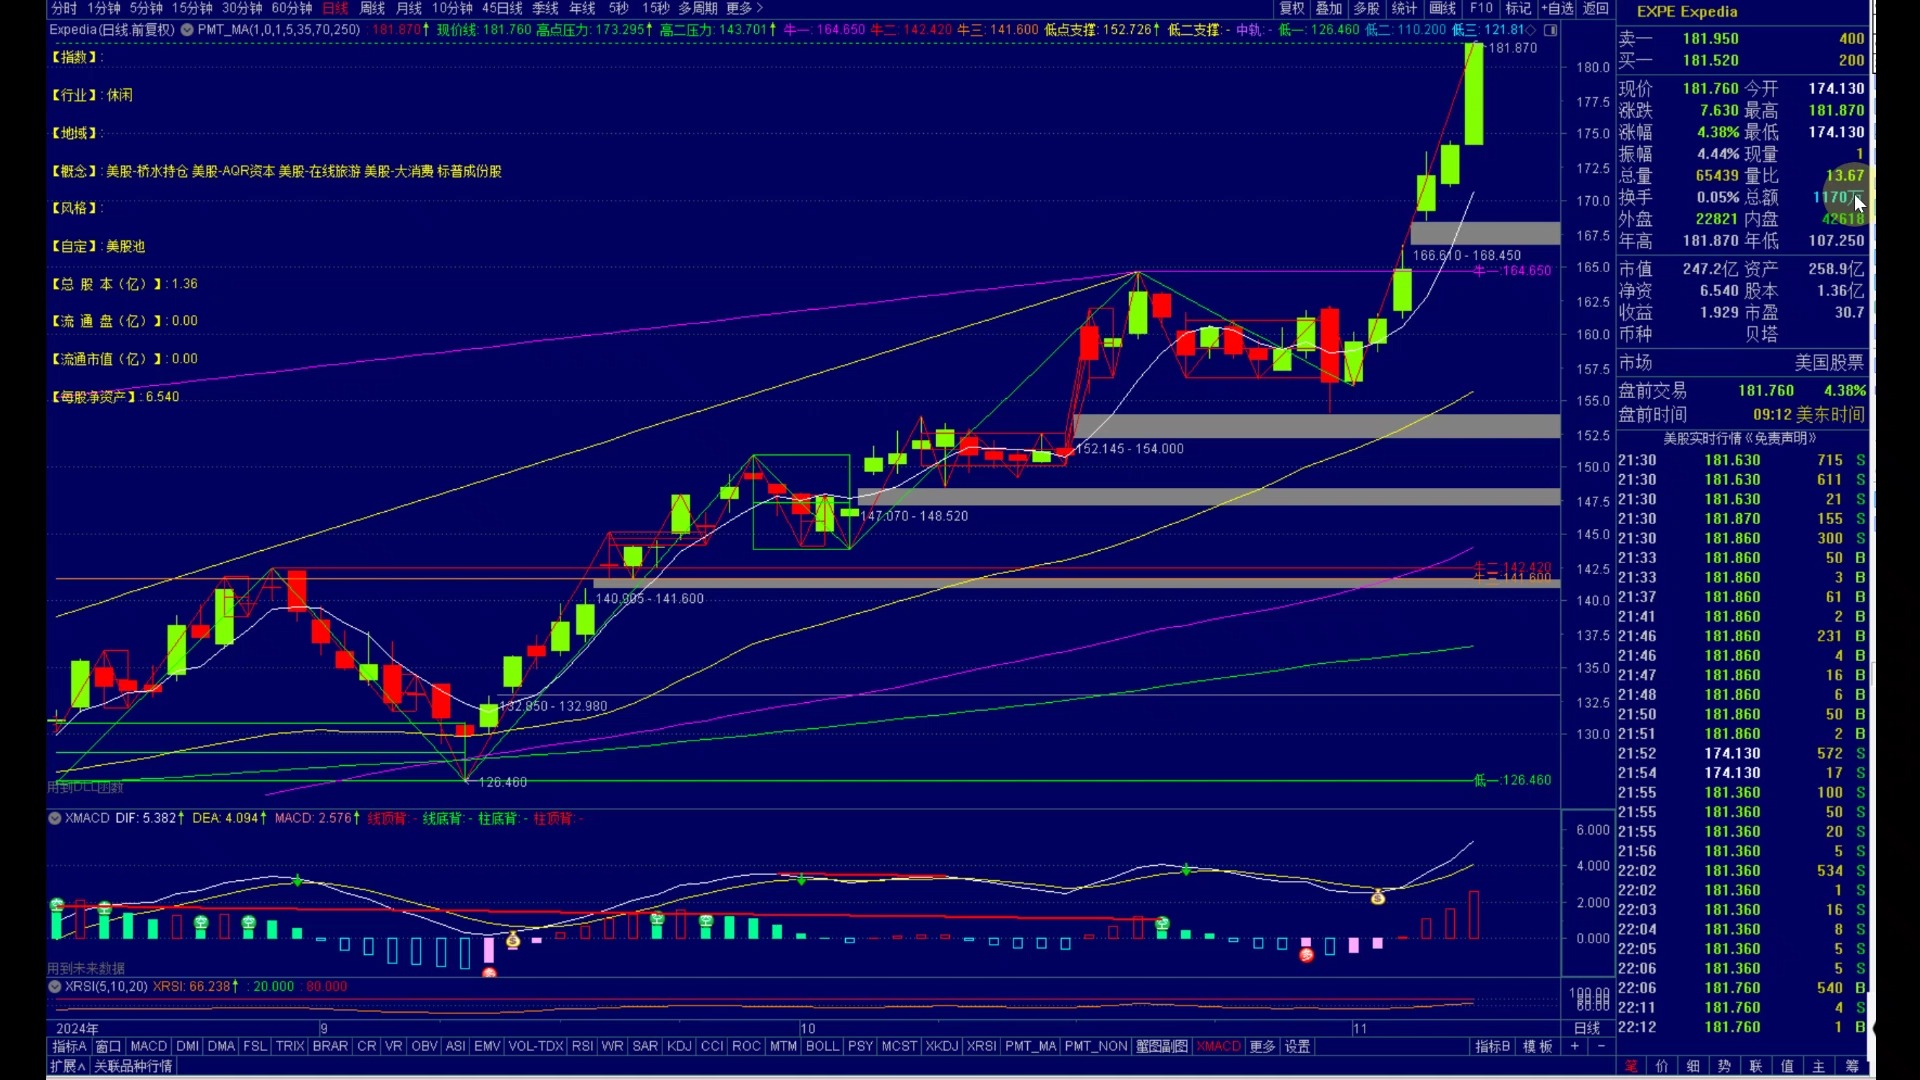Open the 模板 template menu
Screen dimensions: 1920x1080
(x=1538, y=1046)
